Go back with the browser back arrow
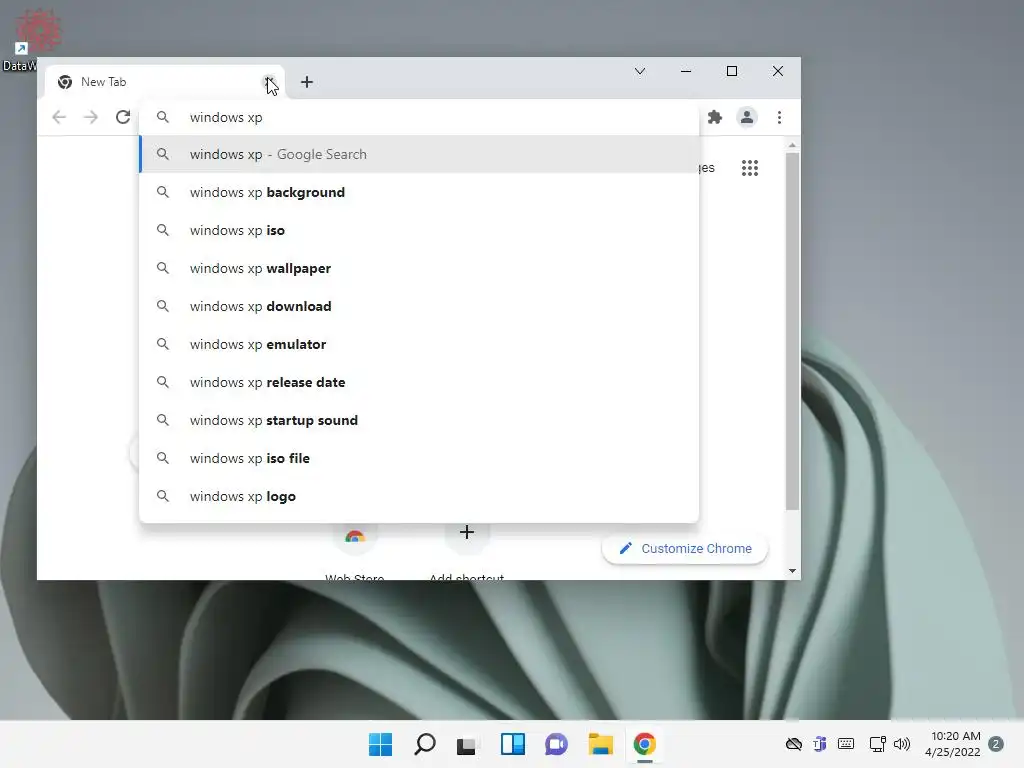The height and width of the screenshot is (768, 1024). pos(59,118)
